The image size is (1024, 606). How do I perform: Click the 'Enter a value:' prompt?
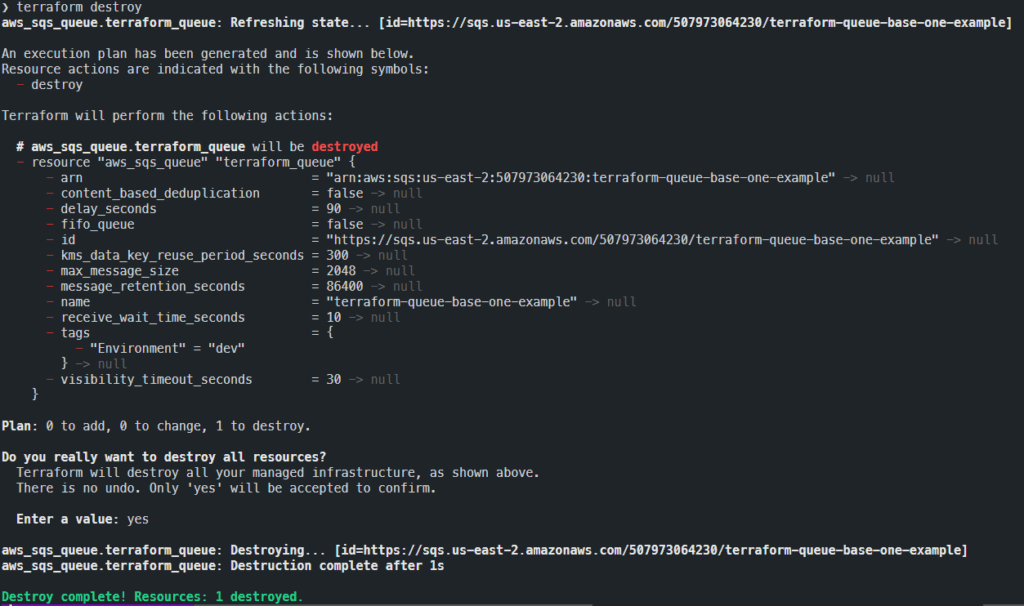[x=67, y=519]
